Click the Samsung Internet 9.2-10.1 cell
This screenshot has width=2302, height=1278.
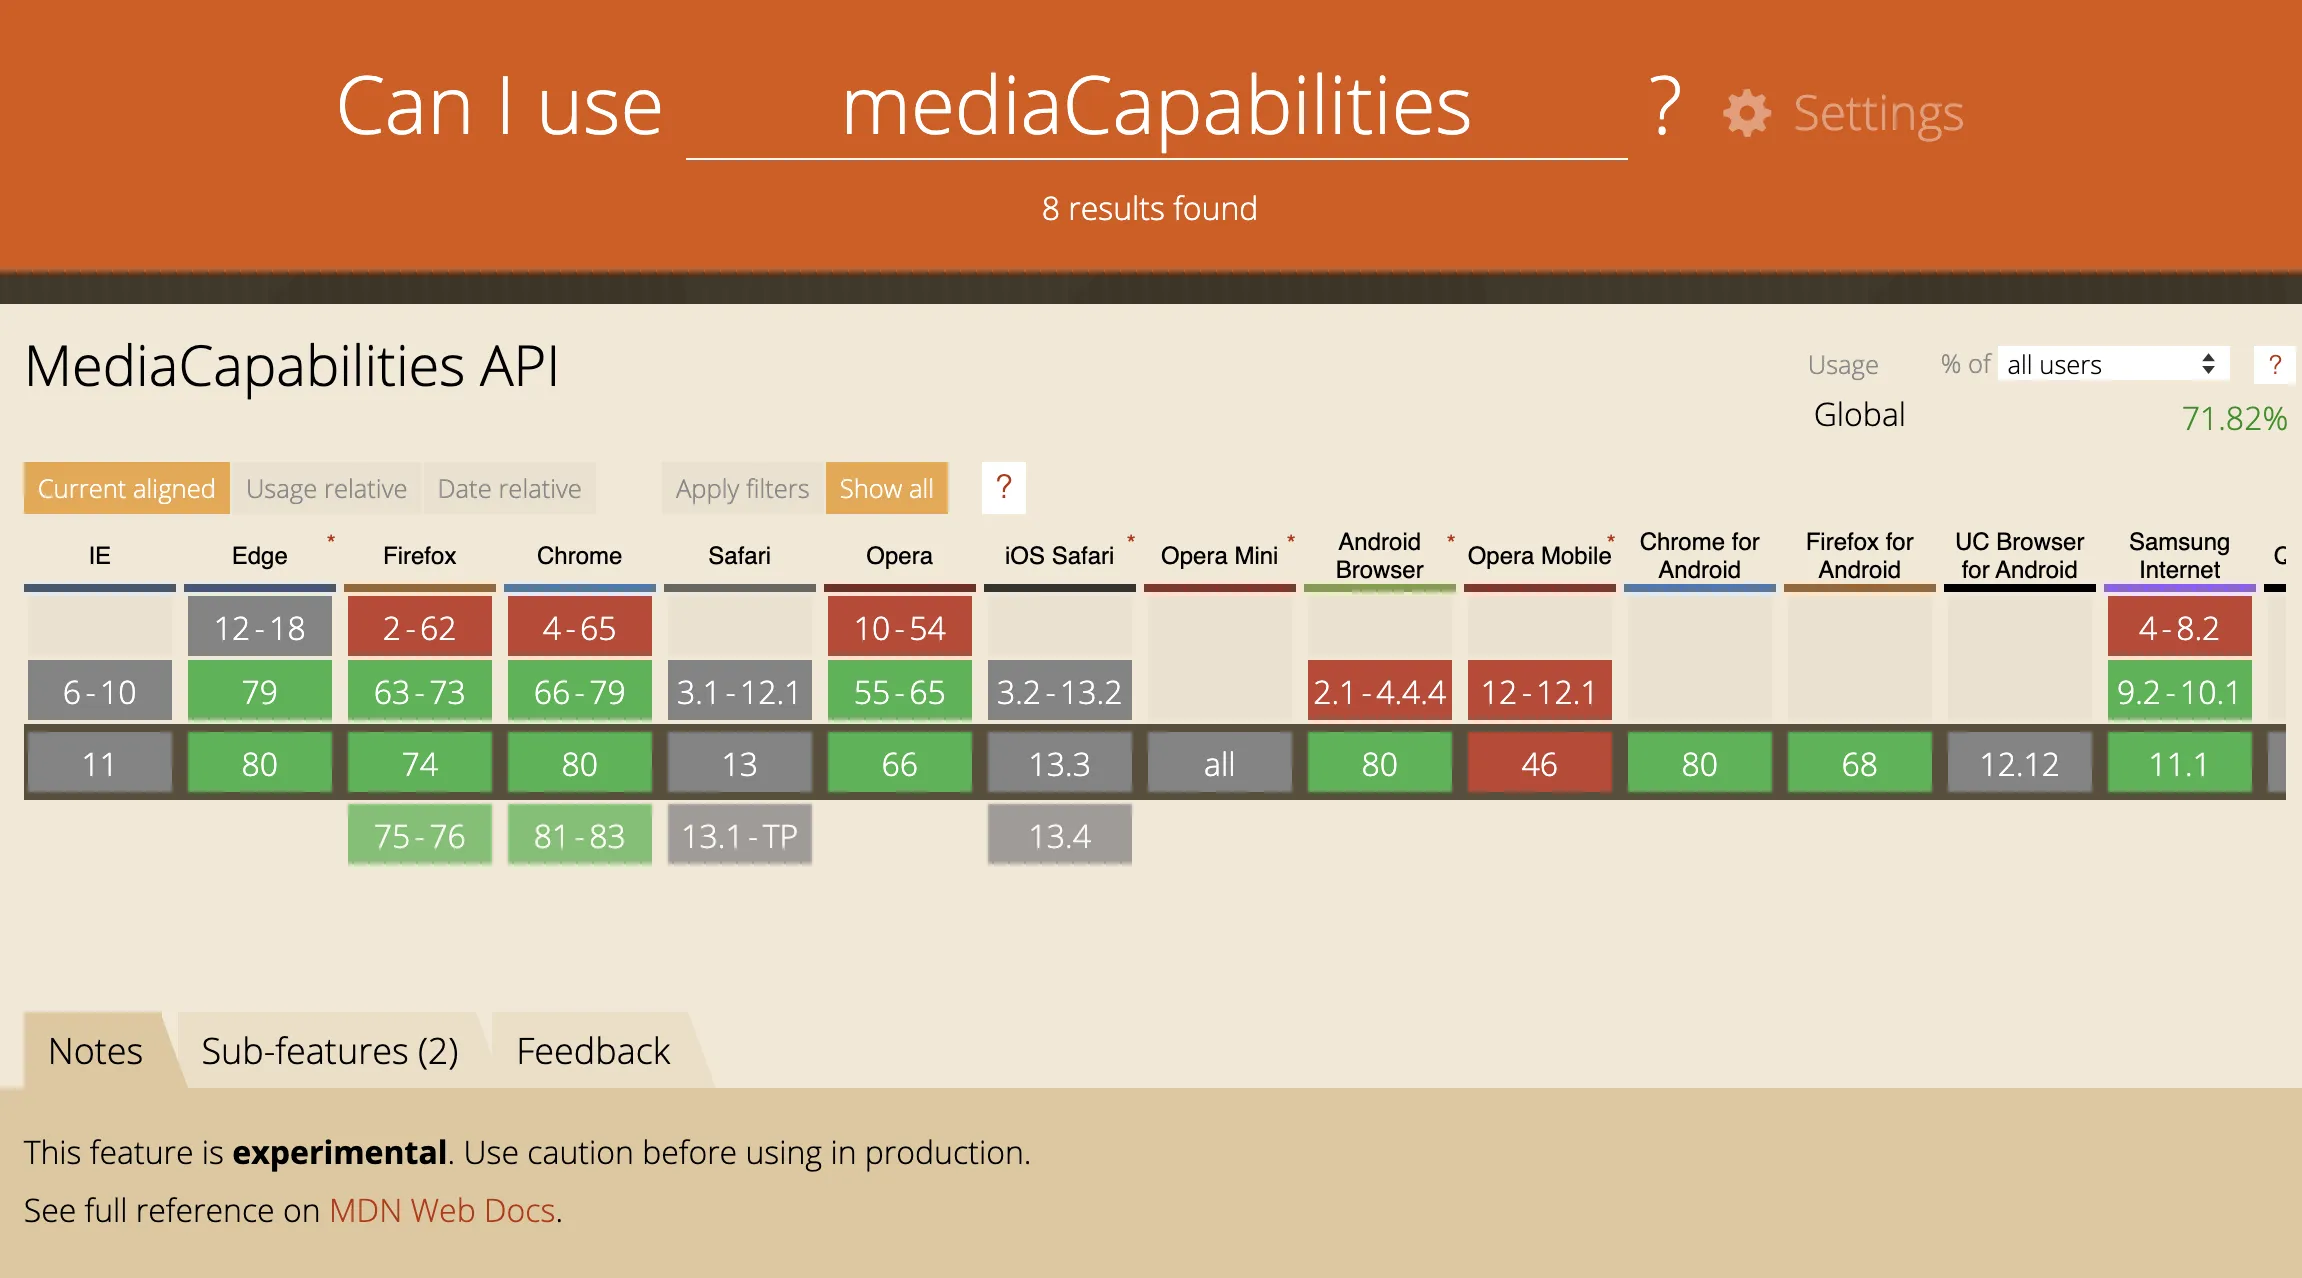click(x=2180, y=691)
